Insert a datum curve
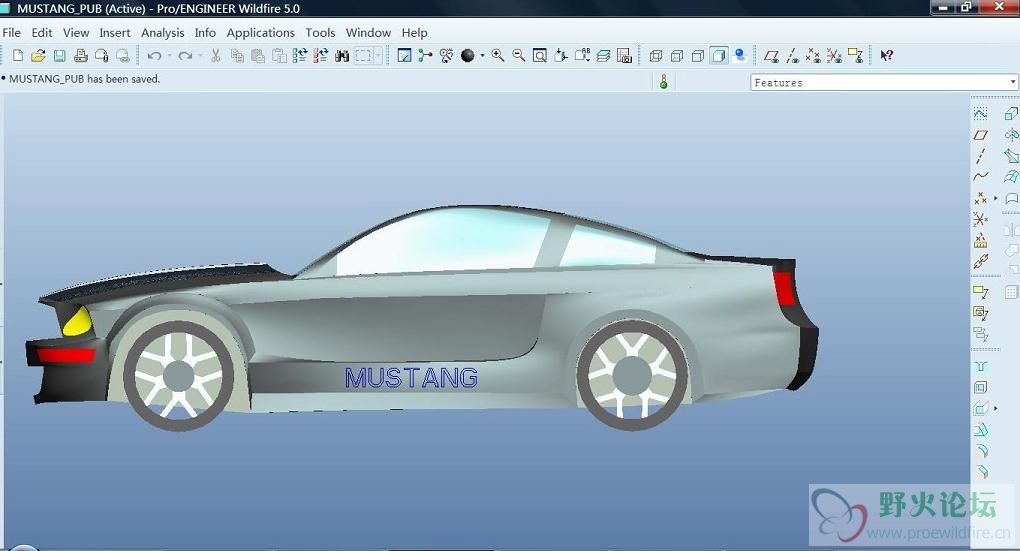Viewport: 1020px width, 551px height. coord(980,177)
